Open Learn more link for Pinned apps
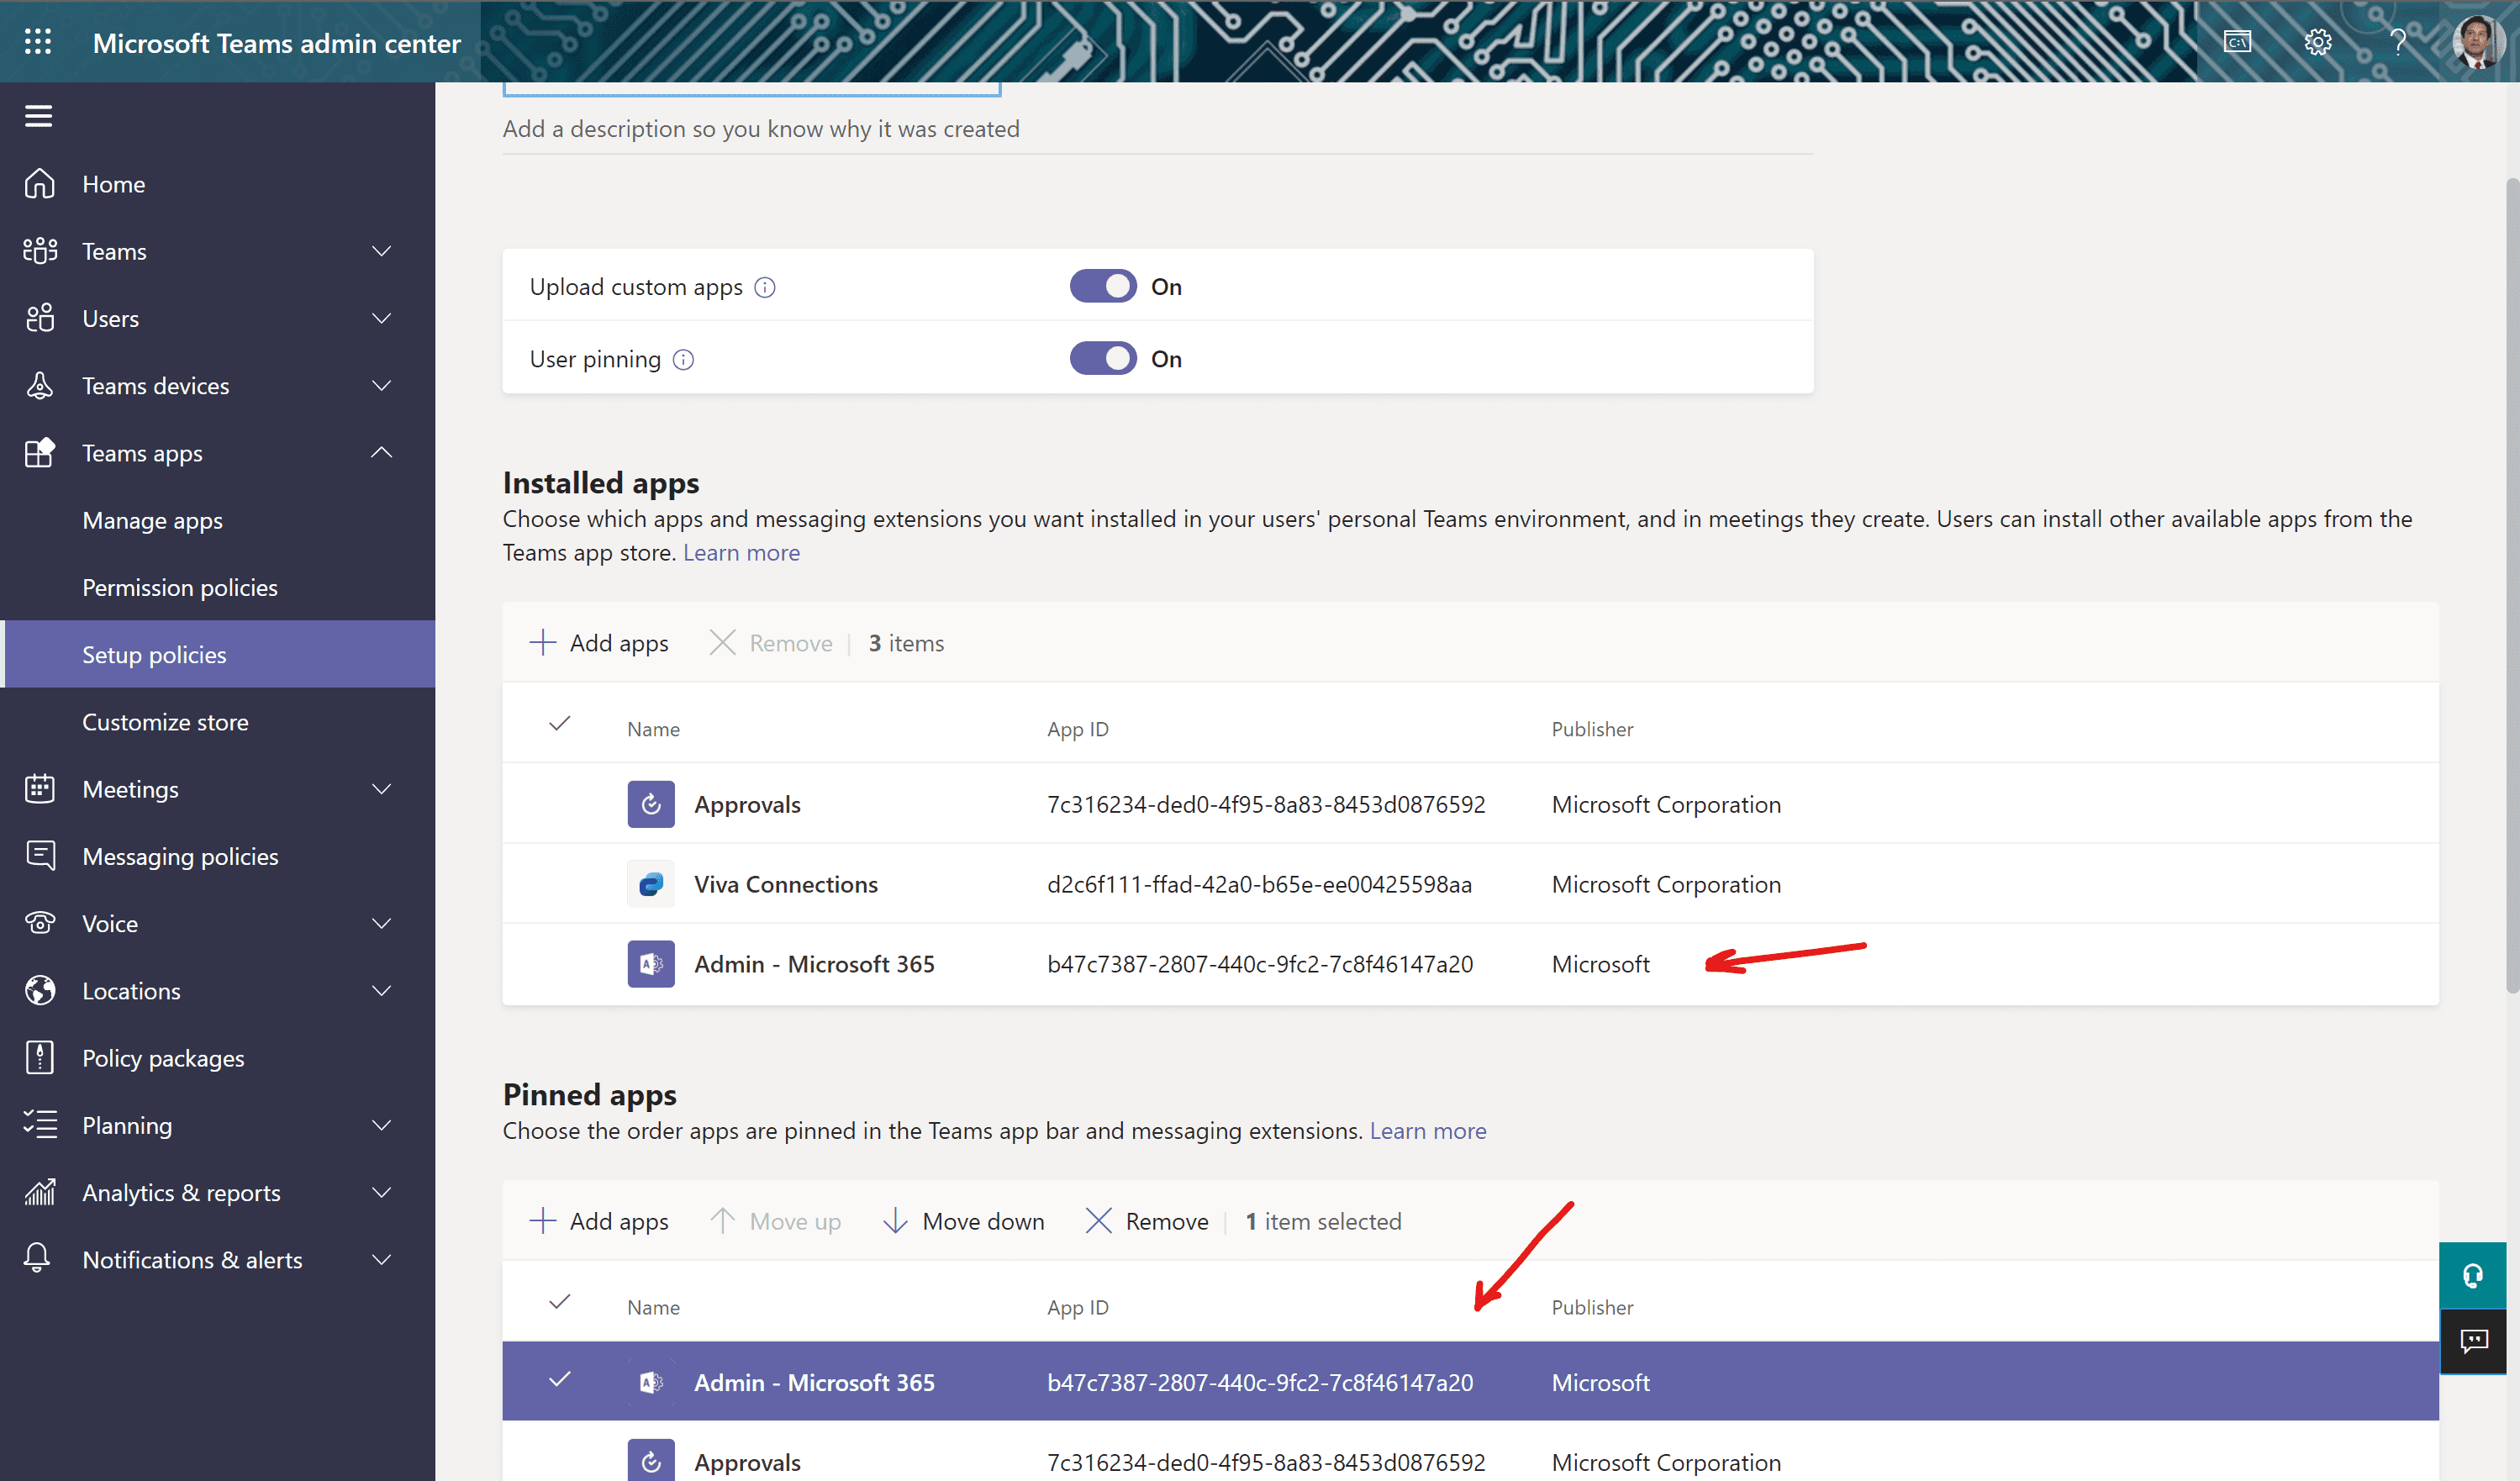 tap(1427, 1130)
